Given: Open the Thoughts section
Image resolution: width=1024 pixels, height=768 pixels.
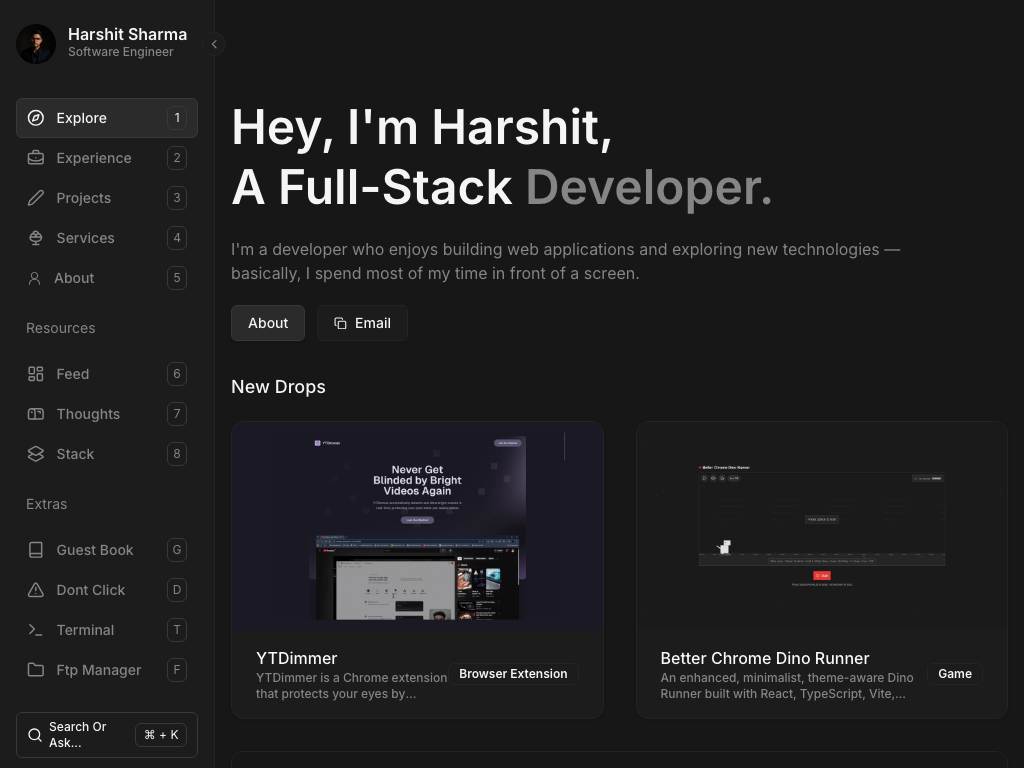Looking at the screenshot, I should click(x=88, y=414).
